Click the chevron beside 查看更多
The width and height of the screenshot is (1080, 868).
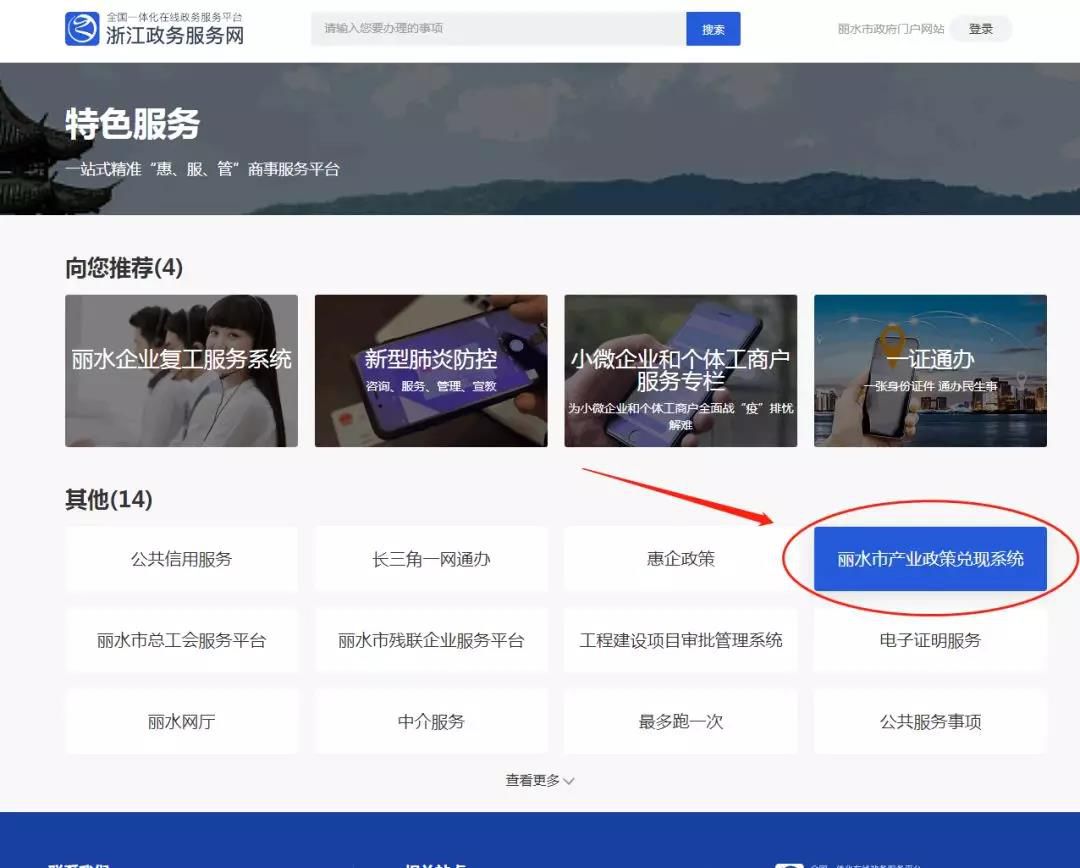[x=569, y=781]
